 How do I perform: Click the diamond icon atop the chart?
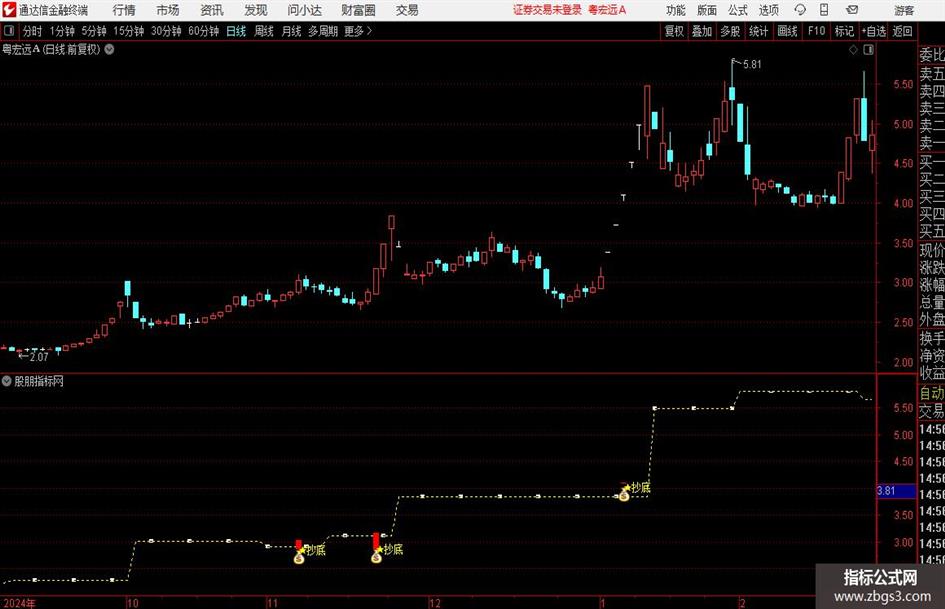(x=853, y=50)
